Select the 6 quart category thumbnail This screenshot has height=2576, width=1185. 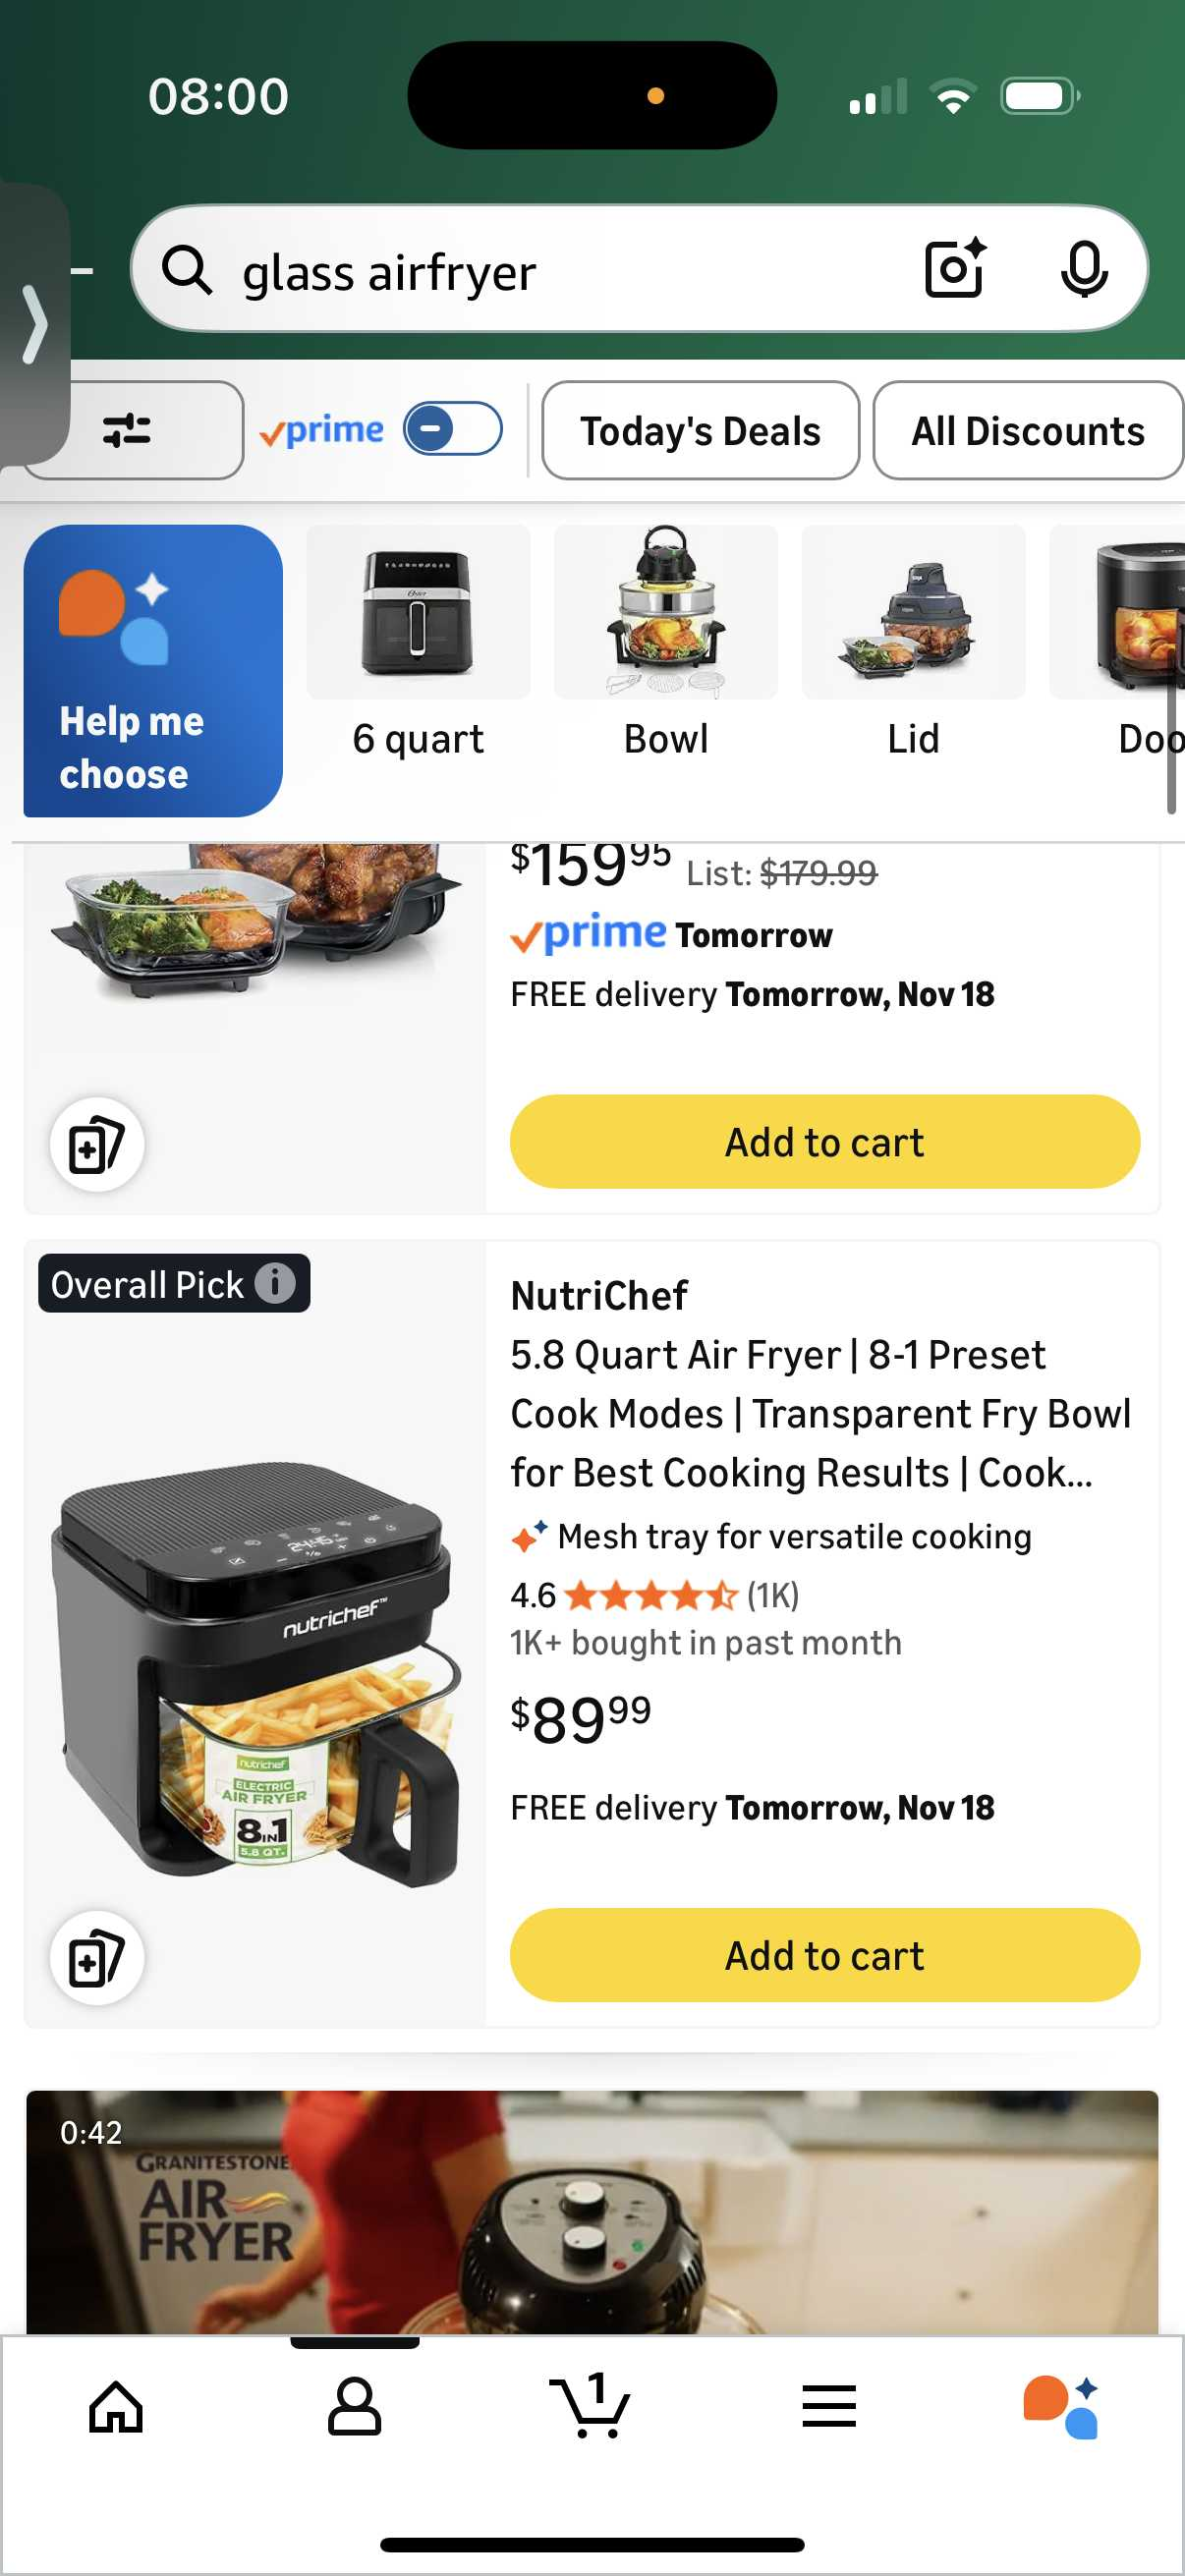[x=418, y=642]
